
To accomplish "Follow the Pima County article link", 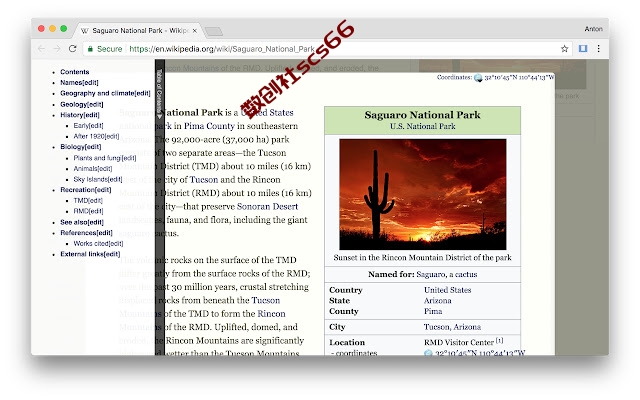I will coord(209,126).
